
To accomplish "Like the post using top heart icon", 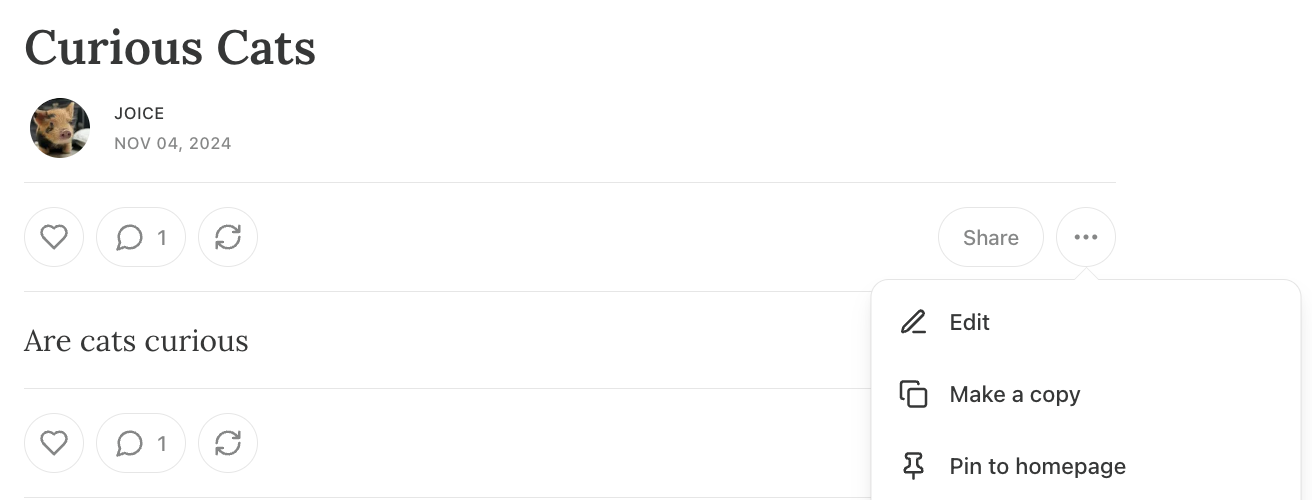I will (x=54, y=237).
